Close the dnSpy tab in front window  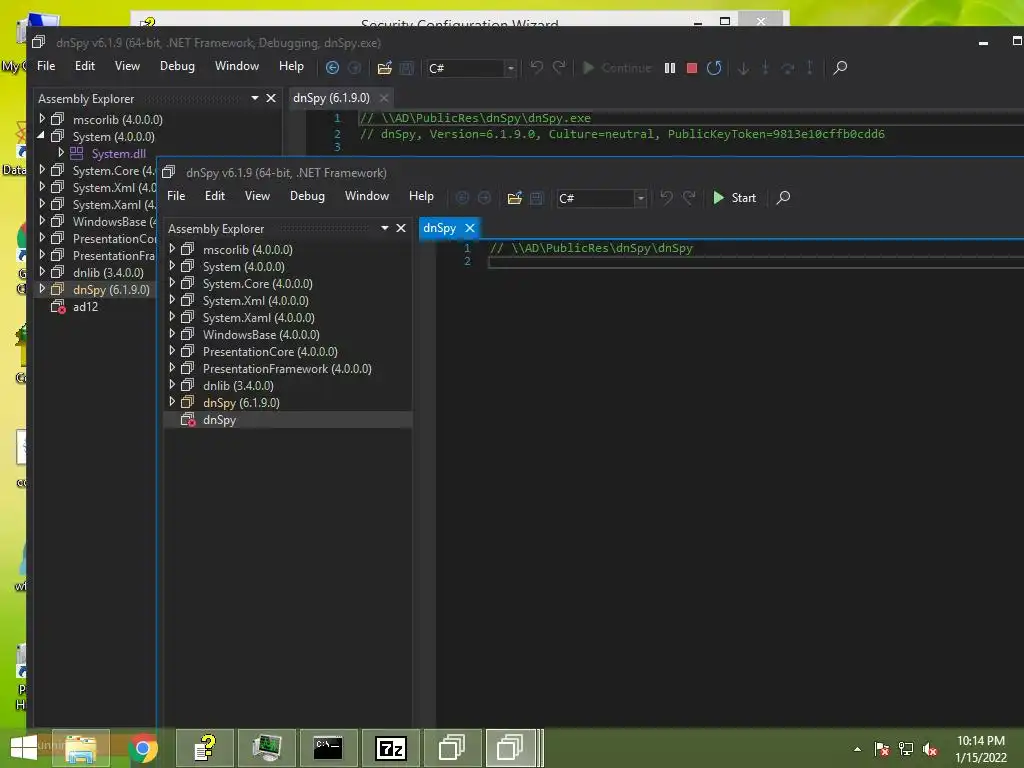(470, 228)
